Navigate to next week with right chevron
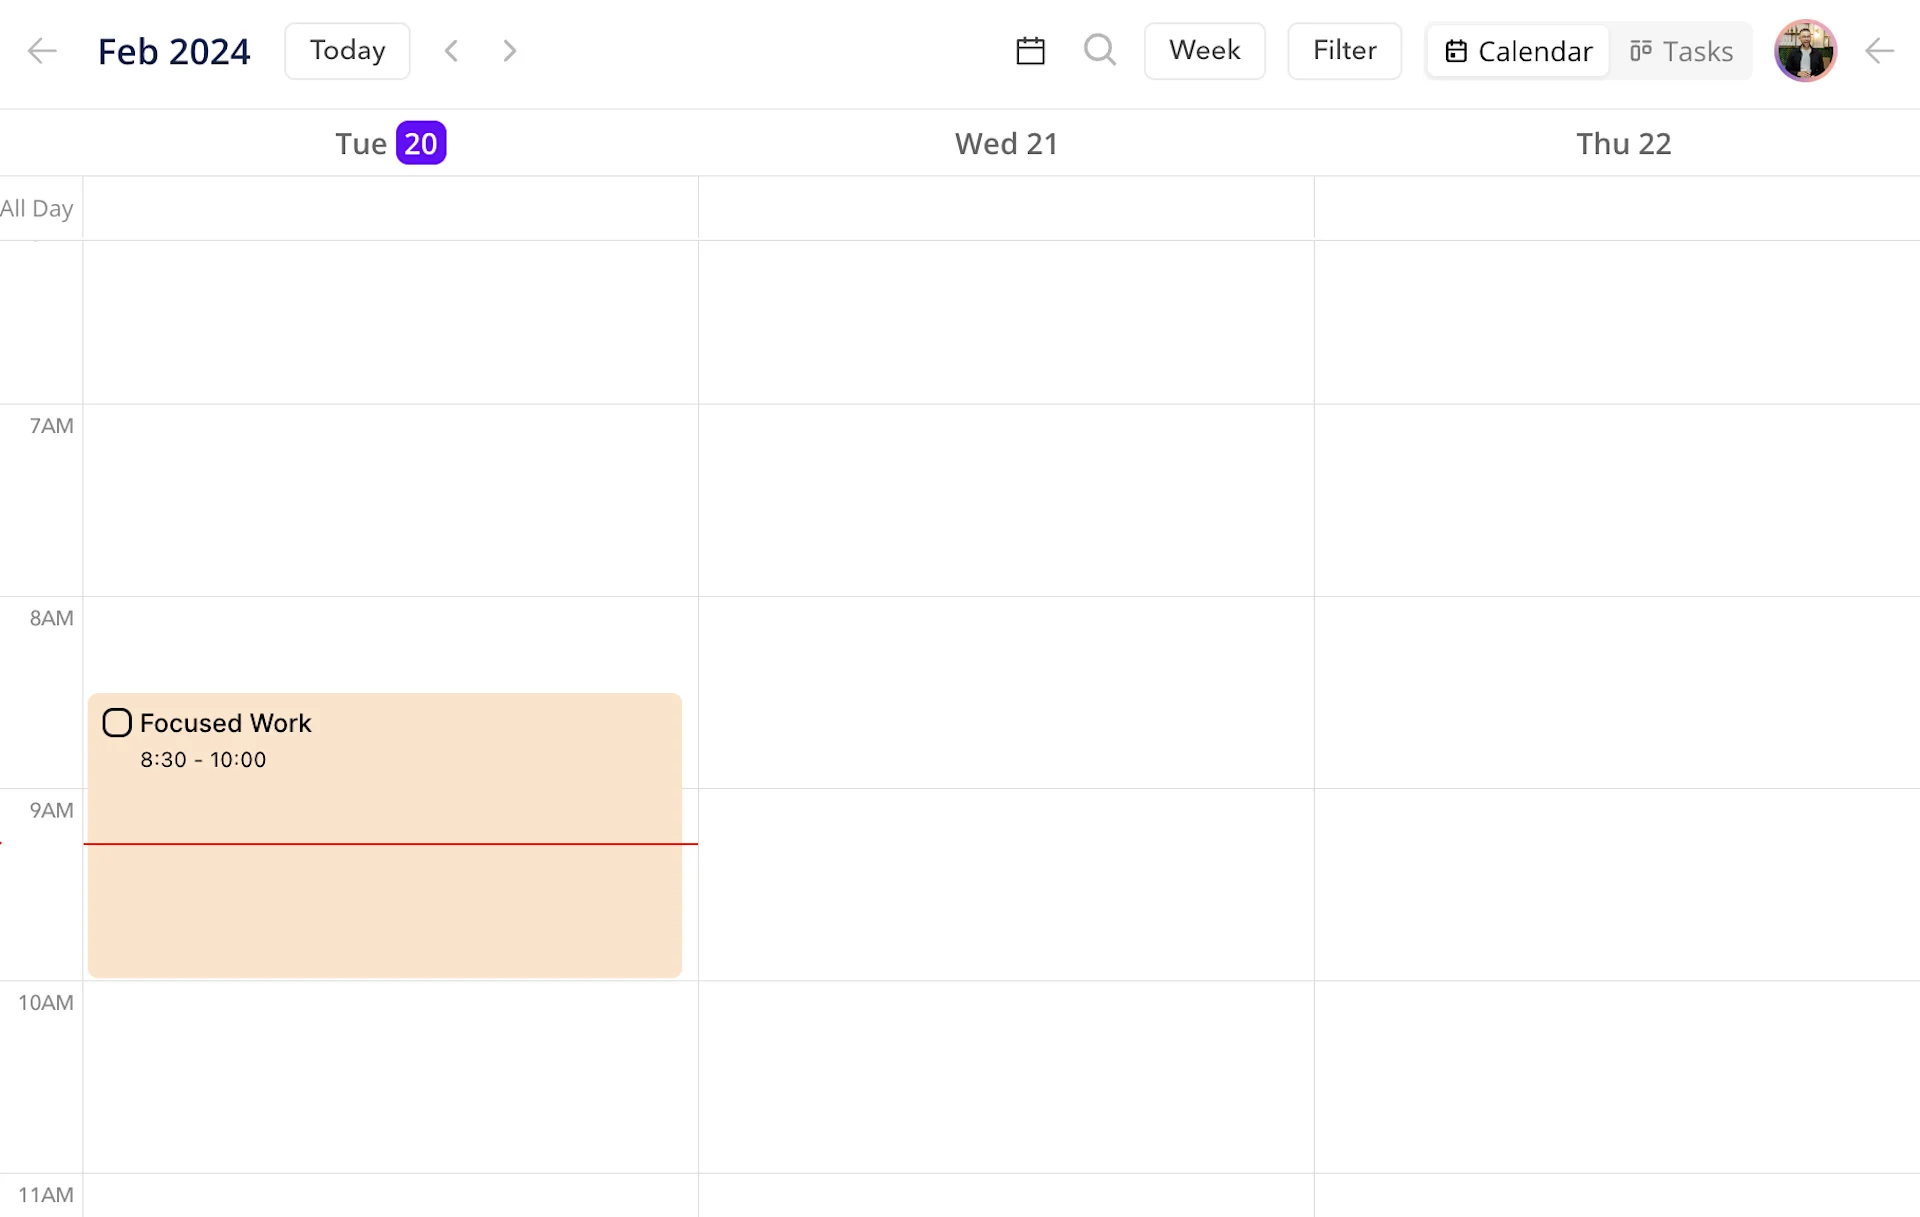The width and height of the screenshot is (1920, 1217). pyautogui.click(x=510, y=50)
